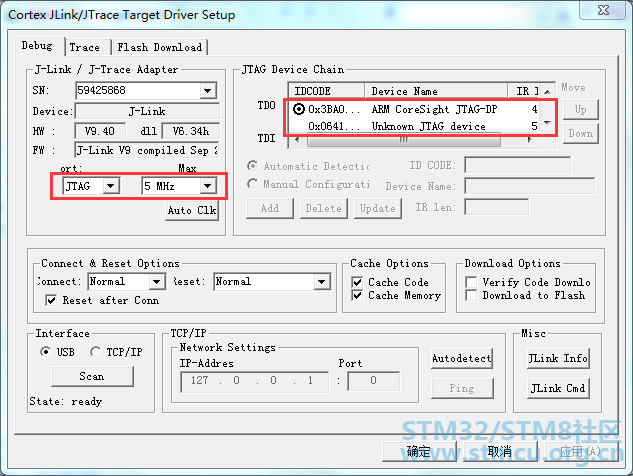The image size is (633, 476).
Task: Select the ARM CoreSight JTAG-DP device row
Action: pyautogui.click(x=420, y=108)
